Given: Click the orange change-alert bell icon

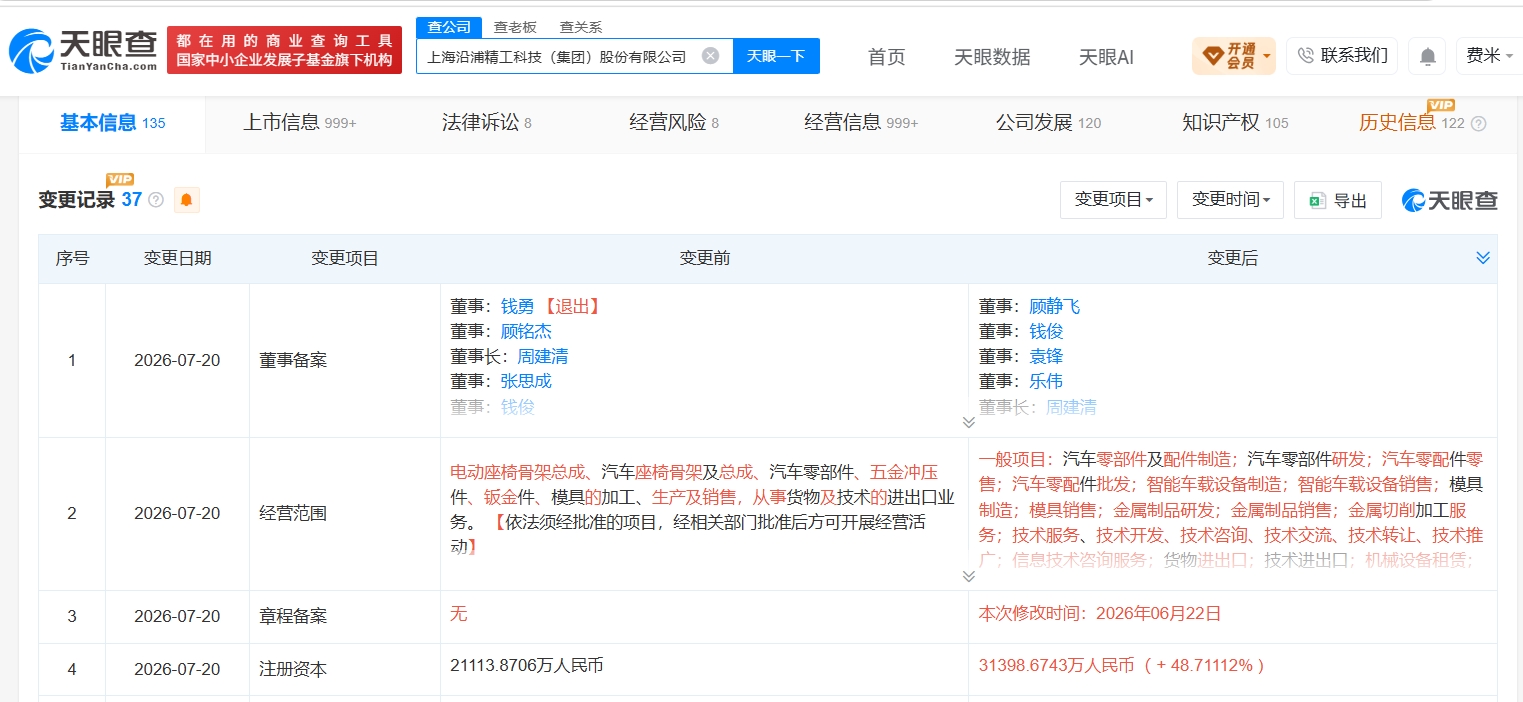Looking at the screenshot, I should (x=187, y=200).
